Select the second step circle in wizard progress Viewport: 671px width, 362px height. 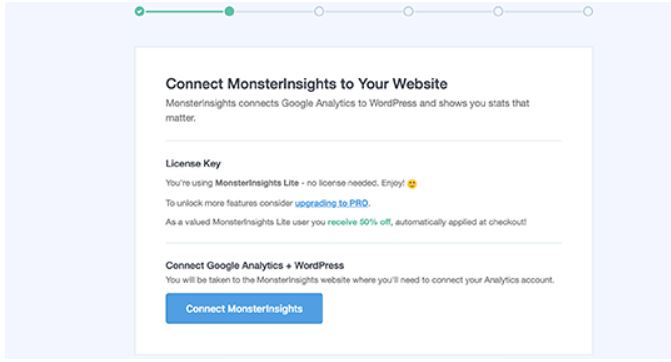[x=229, y=12]
